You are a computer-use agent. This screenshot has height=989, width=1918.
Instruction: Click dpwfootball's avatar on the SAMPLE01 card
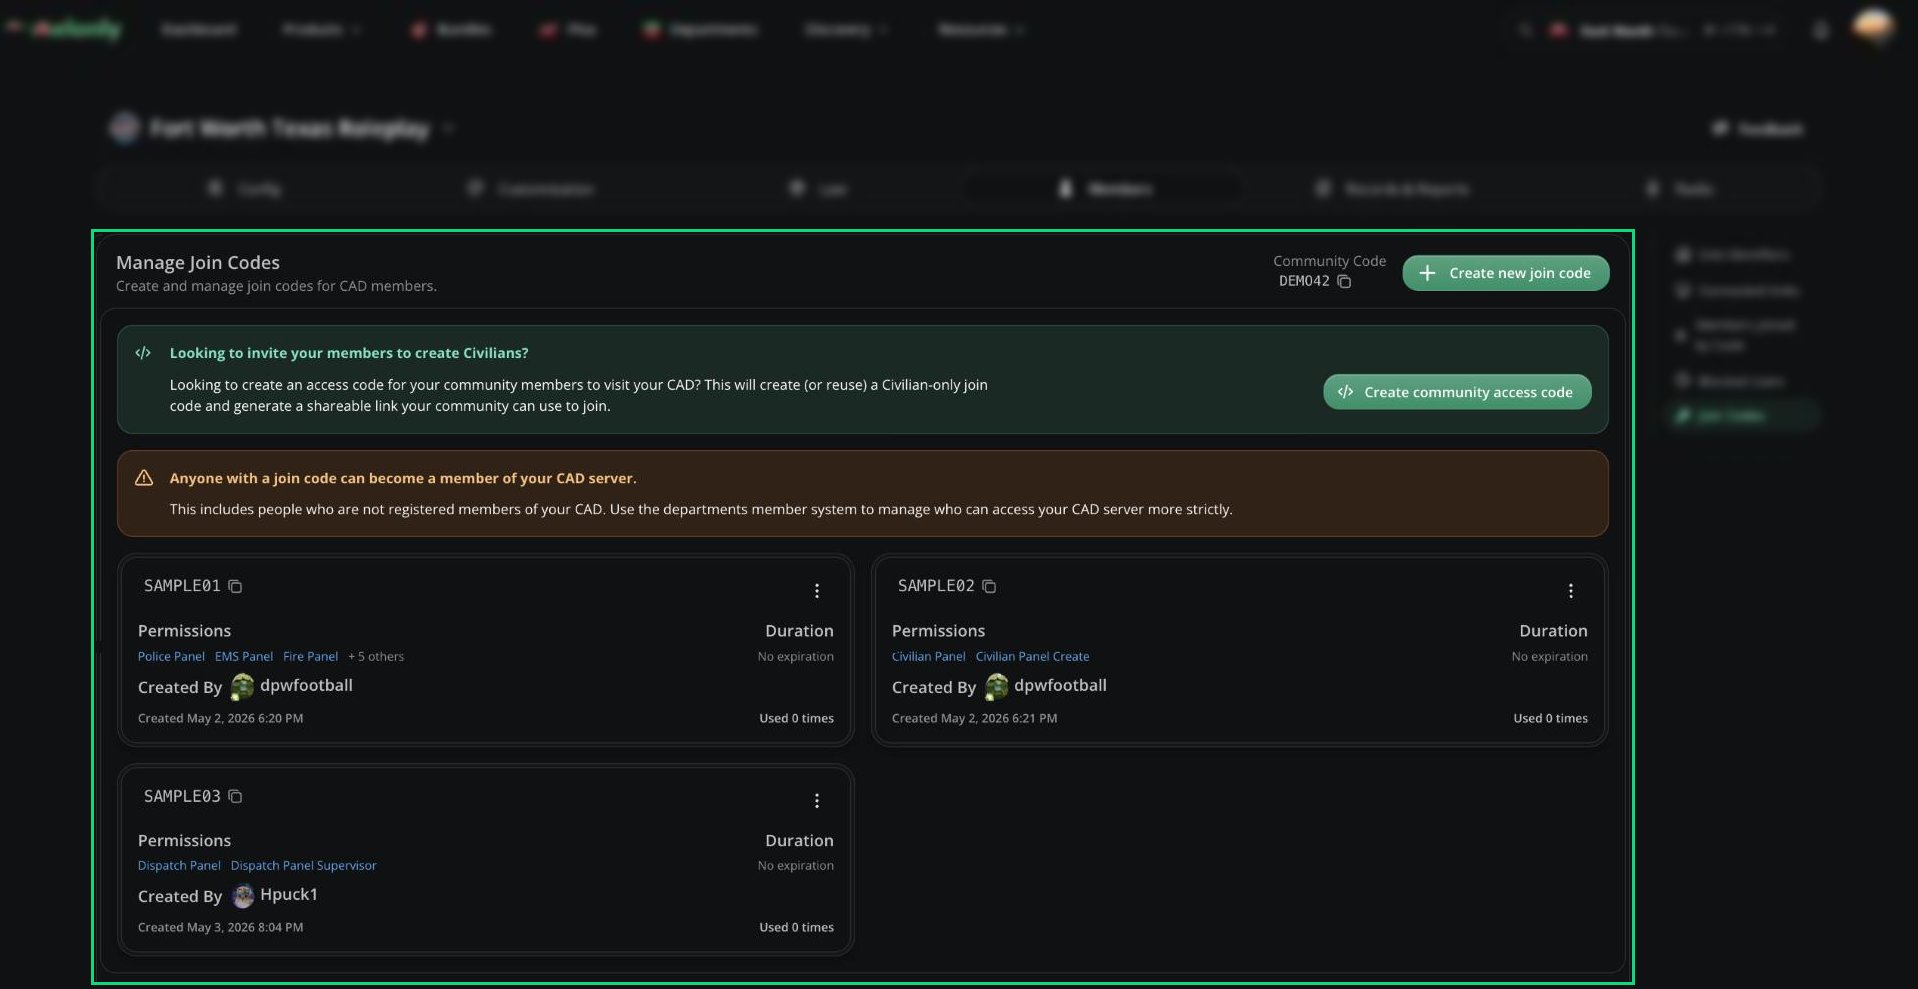pos(242,686)
